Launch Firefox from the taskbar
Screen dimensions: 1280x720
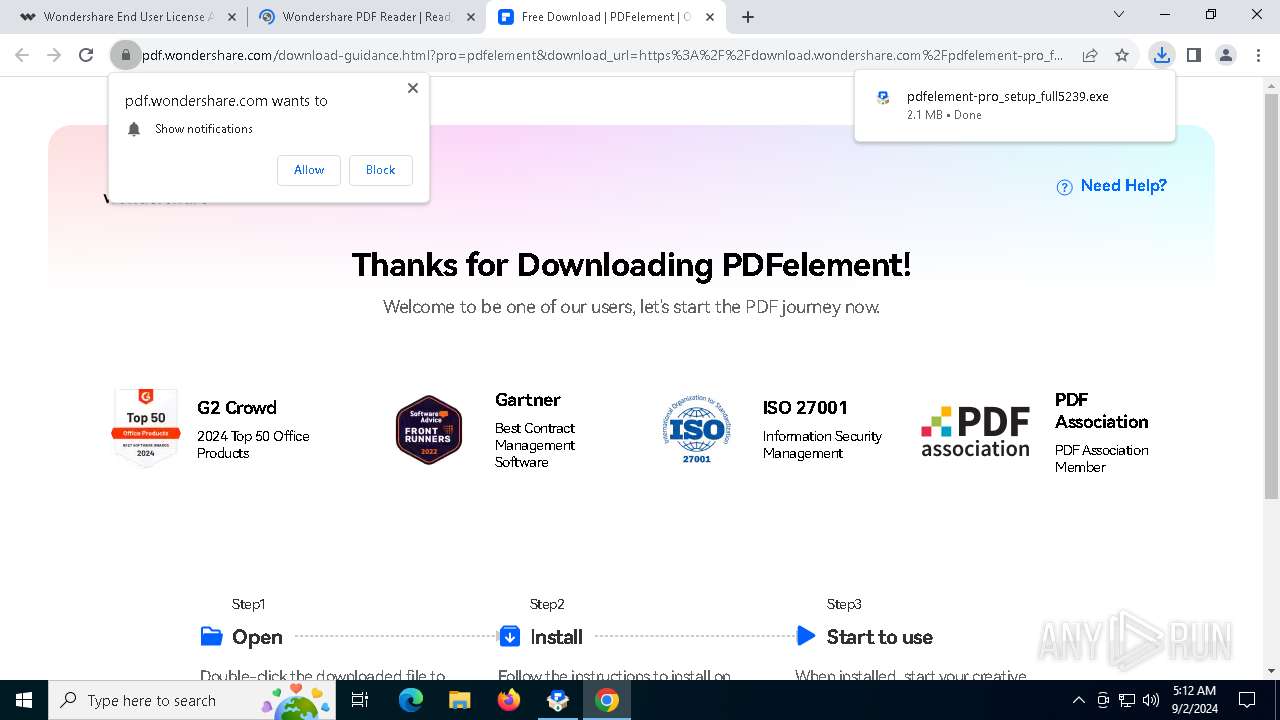[x=509, y=700]
